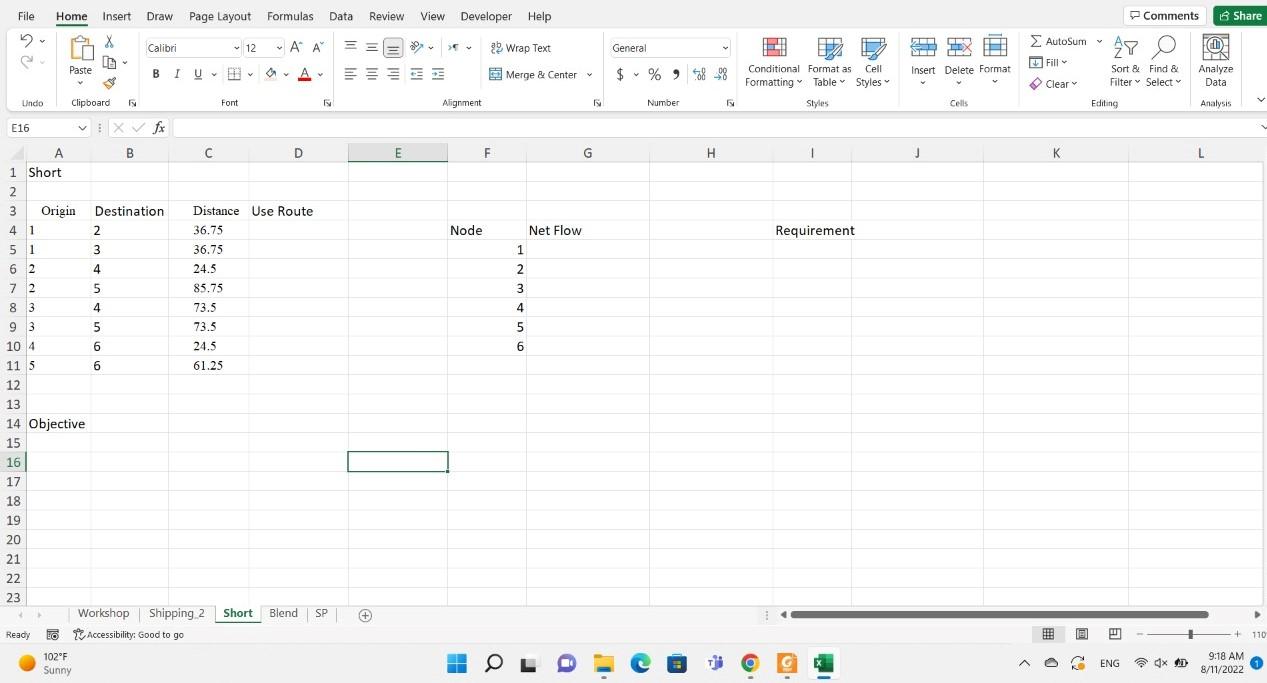Open Conditional Formatting

[x=773, y=62]
